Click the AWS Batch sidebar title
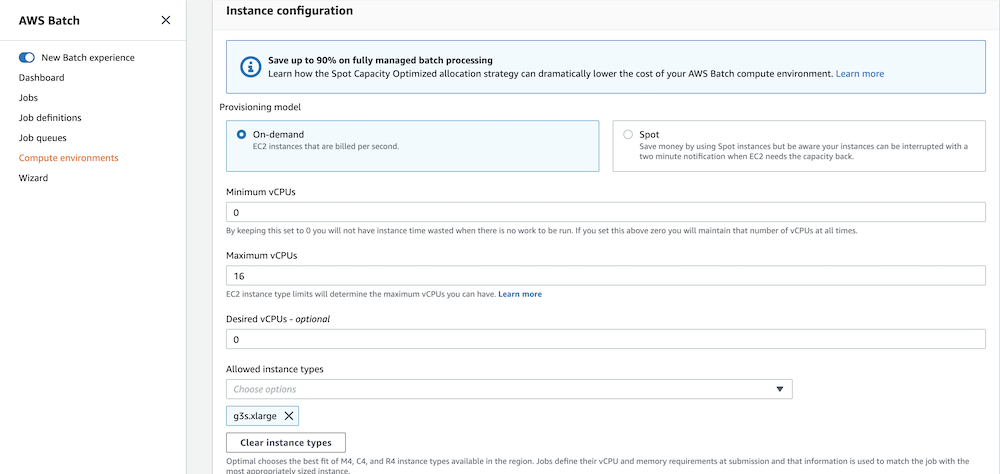The width and height of the screenshot is (1000, 474). [49, 20]
